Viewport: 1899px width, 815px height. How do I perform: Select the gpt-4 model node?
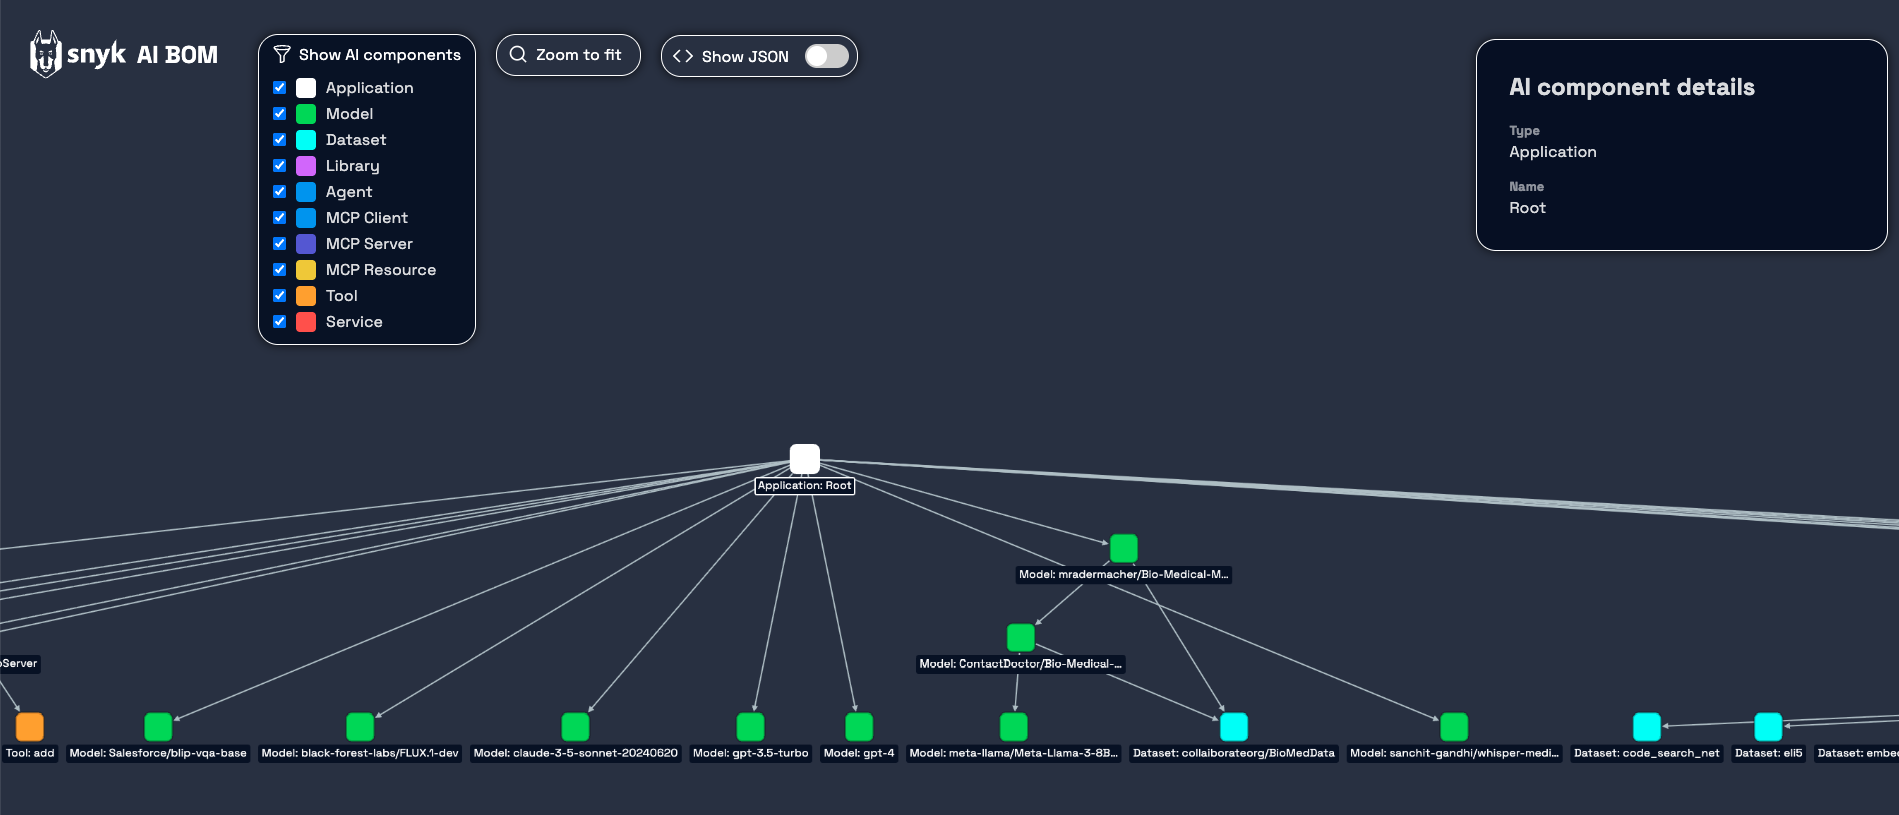click(x=859, y=727)
